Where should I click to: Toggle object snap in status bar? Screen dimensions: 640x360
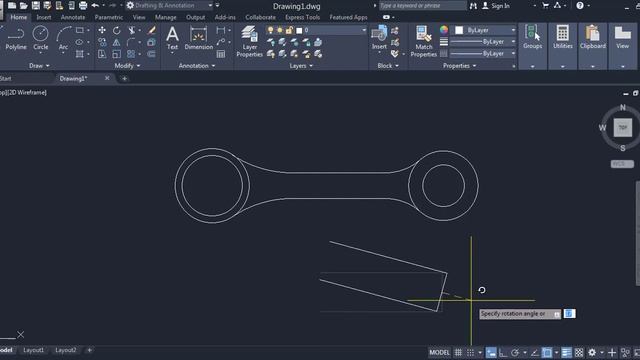tap(547, 353)
